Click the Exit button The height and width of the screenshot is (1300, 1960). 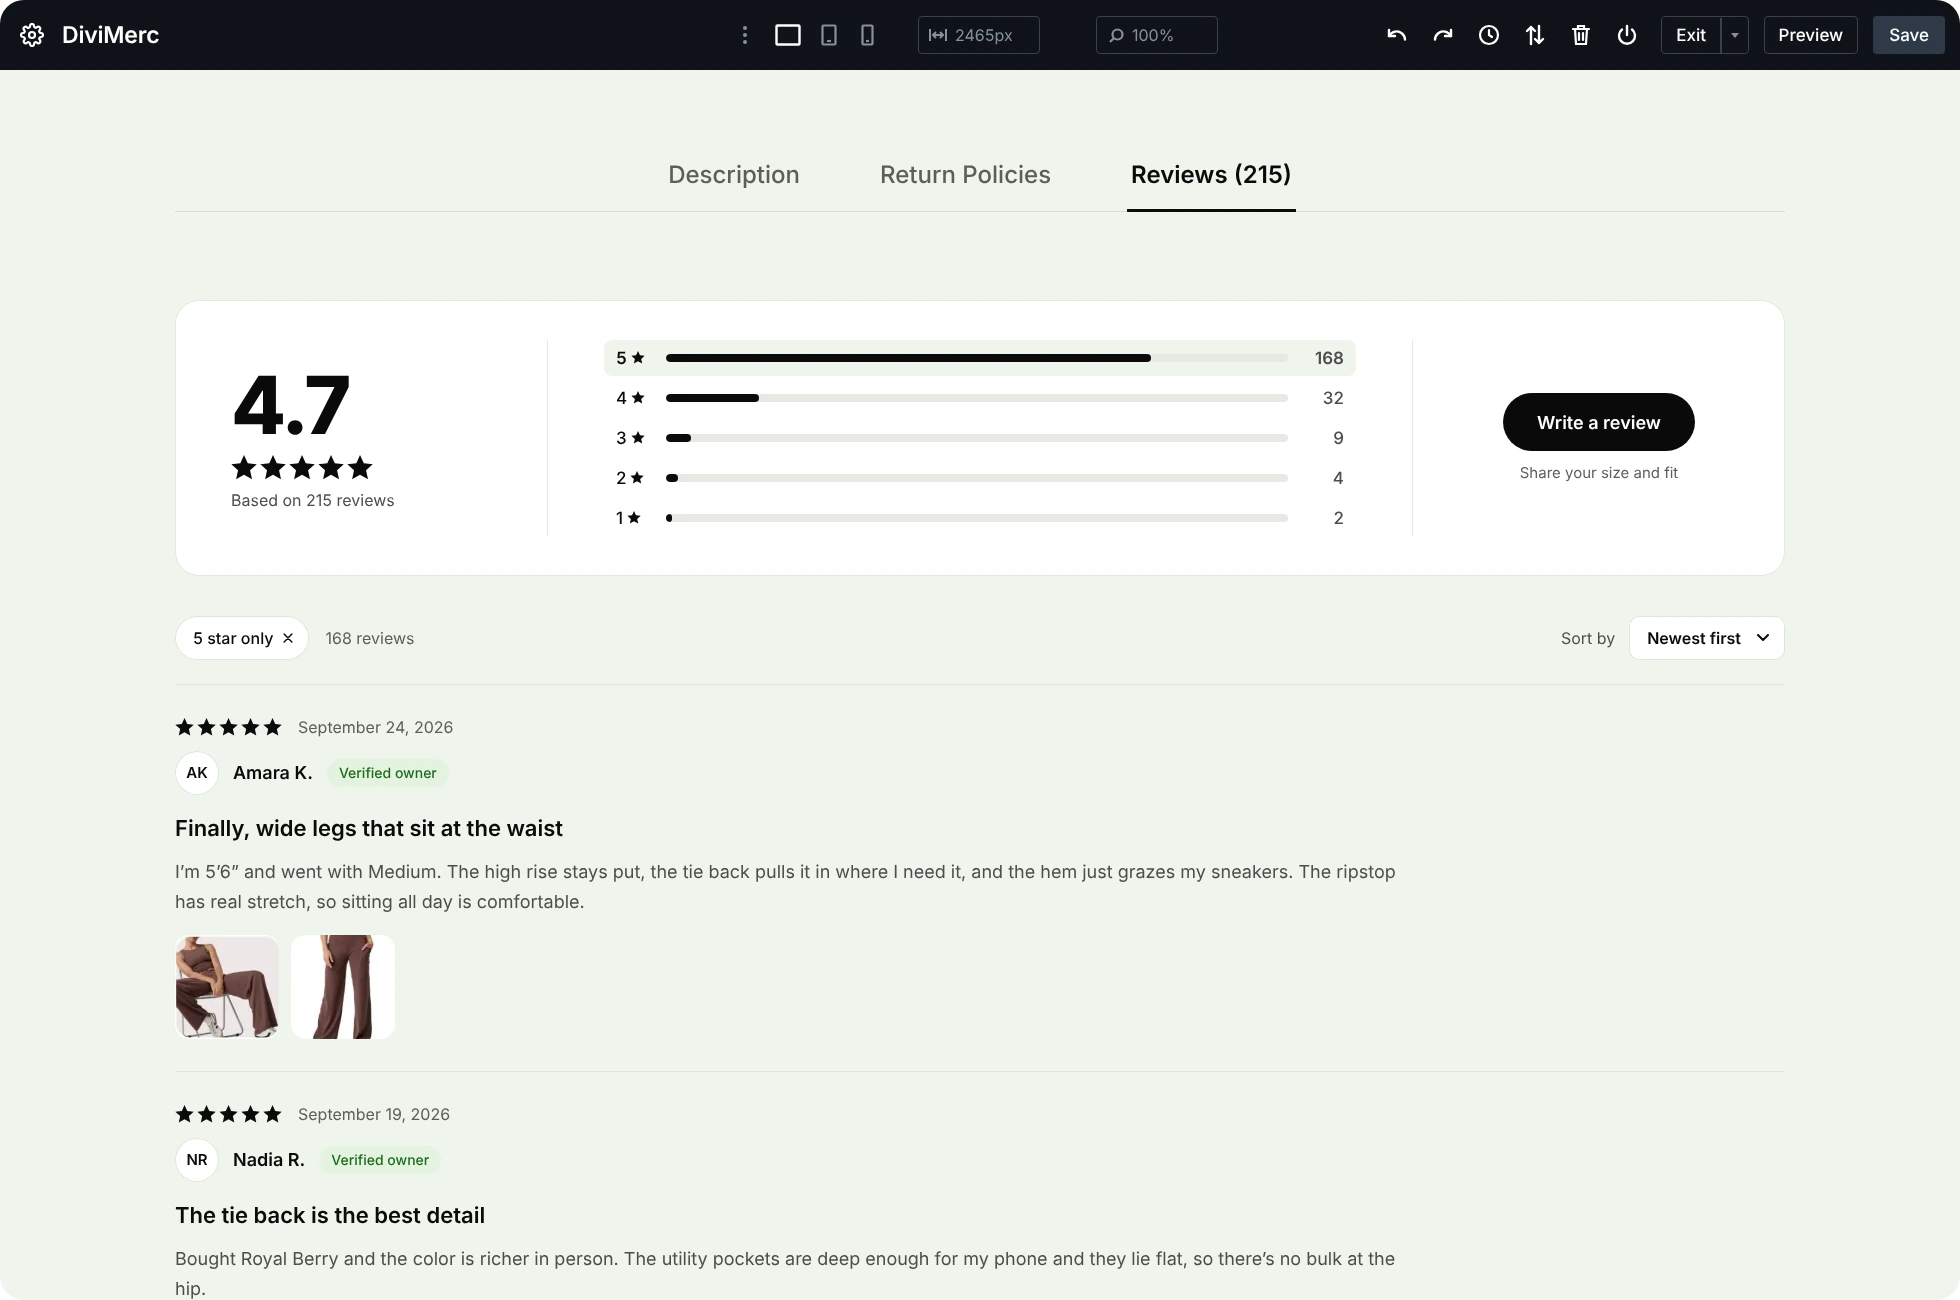pos(1691,35)
